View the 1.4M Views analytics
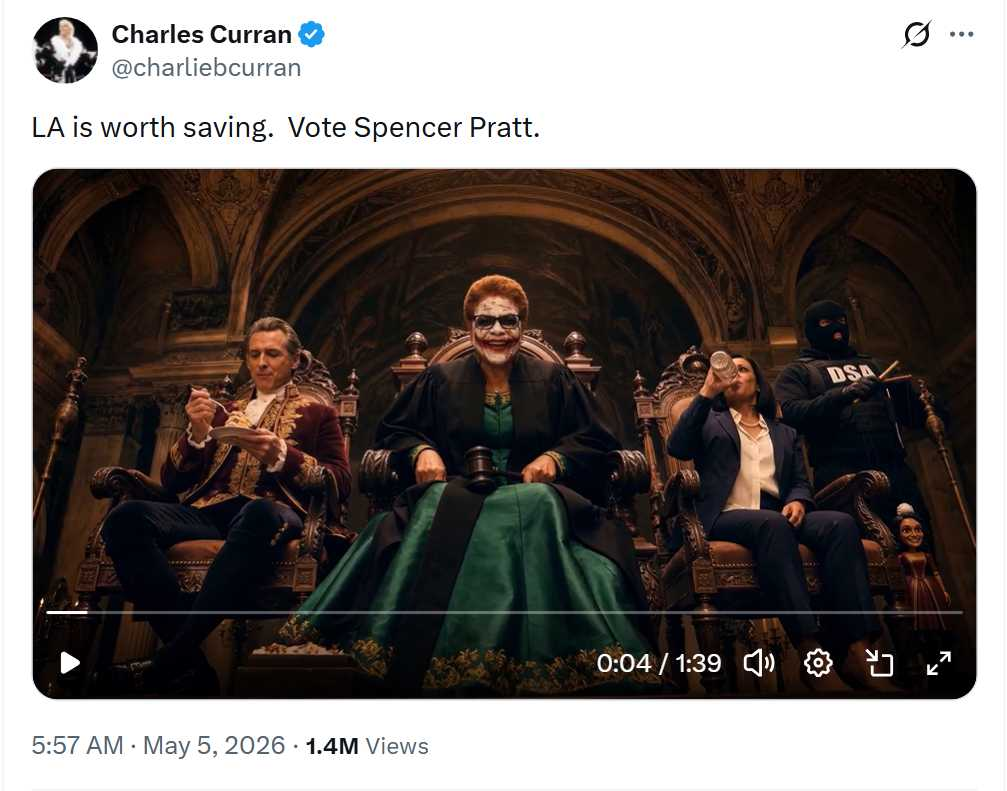Image resolution: width=1007 pixels, height=791 pixels. 367,746
